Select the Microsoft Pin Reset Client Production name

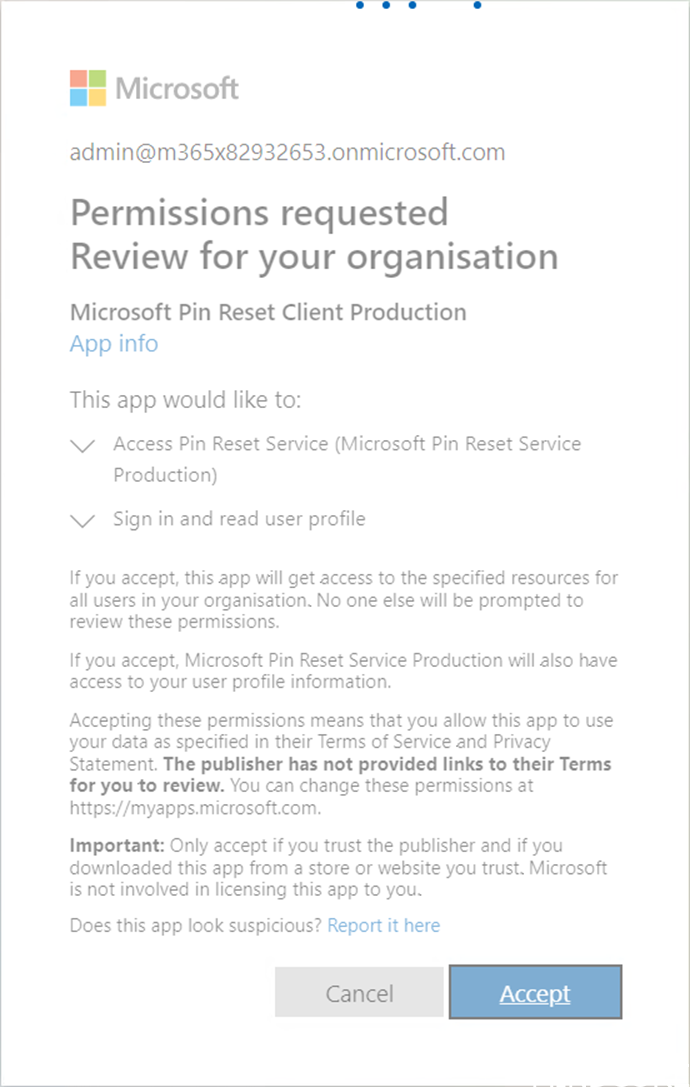tap(268, 312)
